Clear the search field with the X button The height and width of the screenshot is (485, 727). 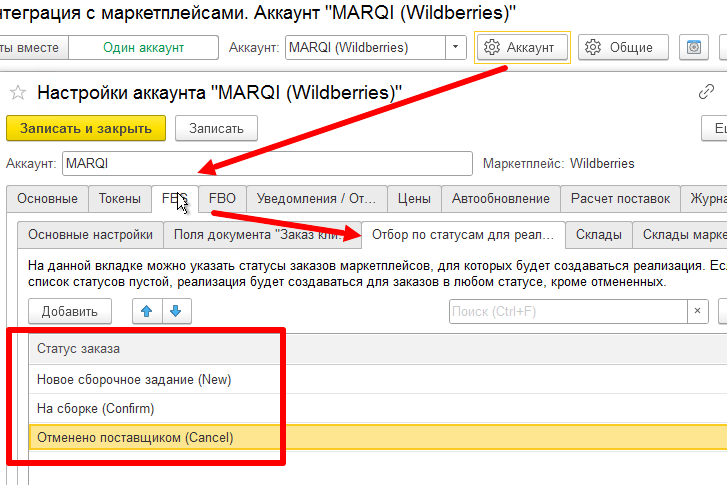tap(697, 312)
